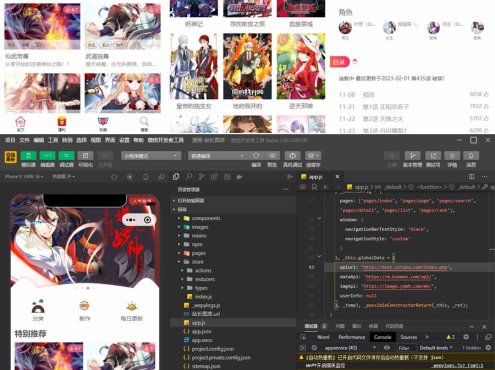Click the editor more actions ellipsis
Viewport: 495px width, 370px height.
click(484, 177)
